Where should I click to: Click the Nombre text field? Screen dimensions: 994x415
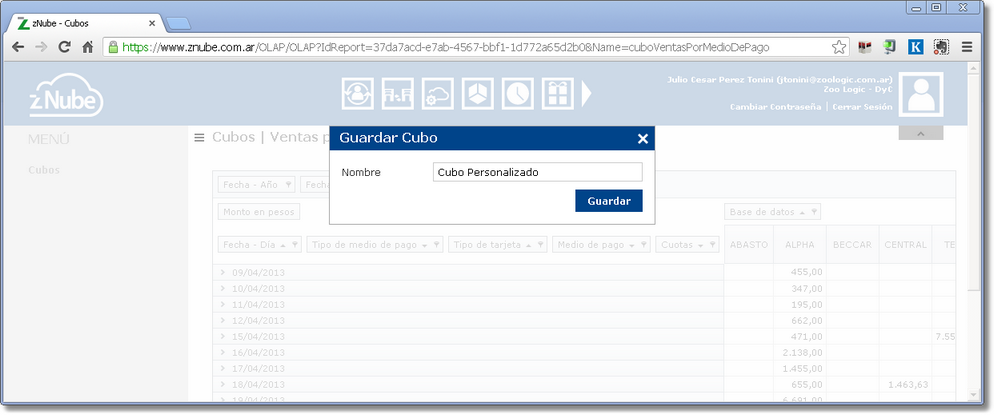pyautogui.click(x=537, y=172)
